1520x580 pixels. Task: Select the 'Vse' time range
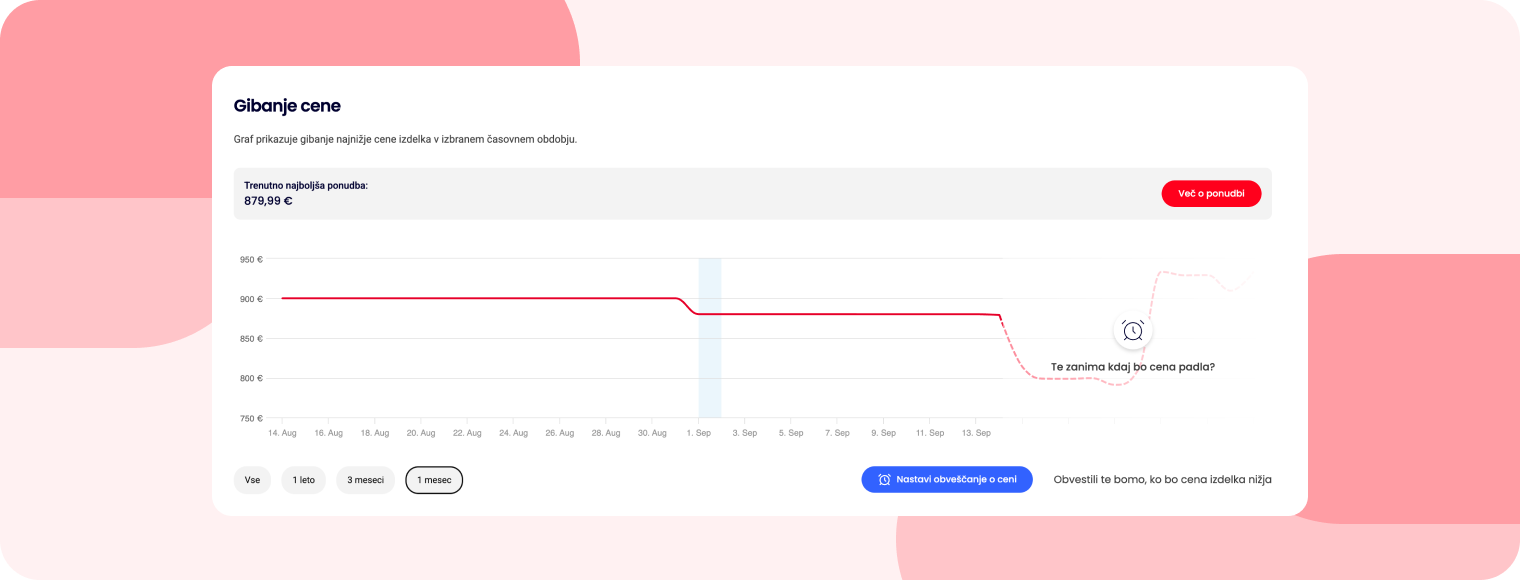coord(252,480)
